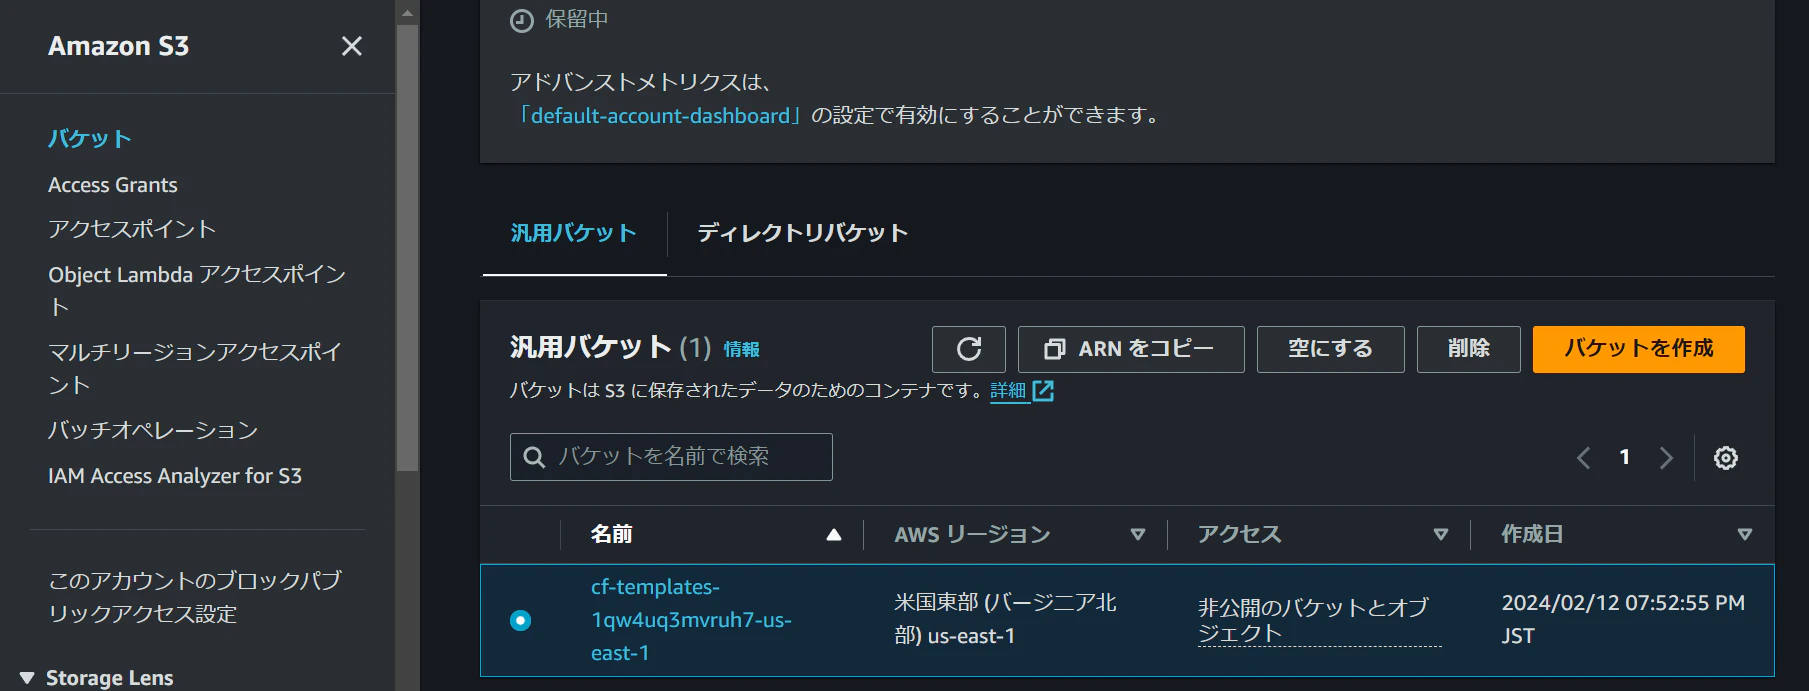Screen dimensions: 1809x691
Task: Click the 名前 column header text
Action: click(612, 535)
